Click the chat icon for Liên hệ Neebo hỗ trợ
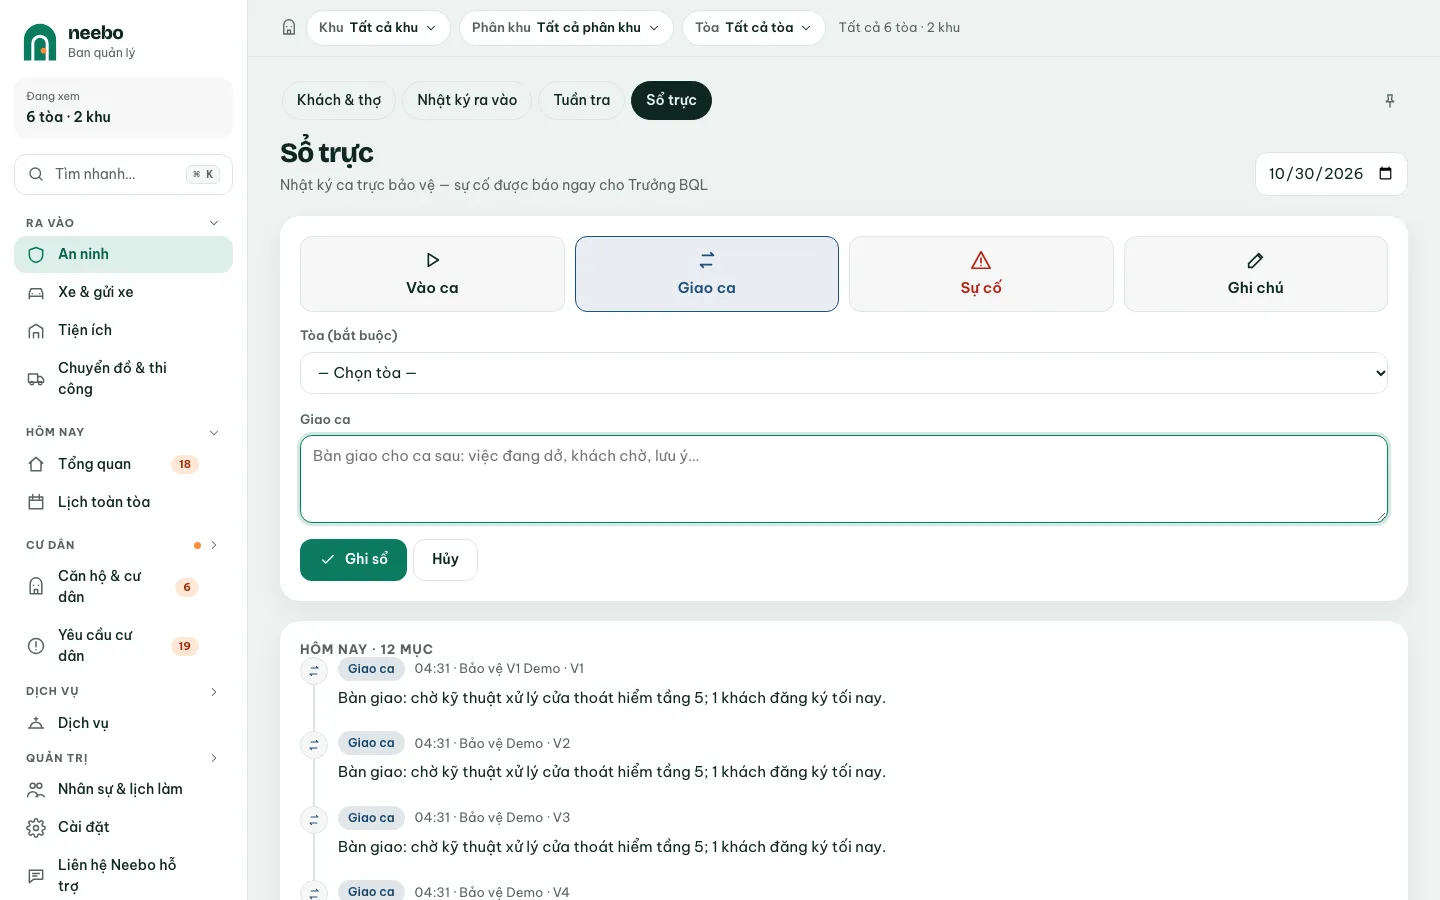The width and height of the screenshot is (1440, 900). click(36, 876)
